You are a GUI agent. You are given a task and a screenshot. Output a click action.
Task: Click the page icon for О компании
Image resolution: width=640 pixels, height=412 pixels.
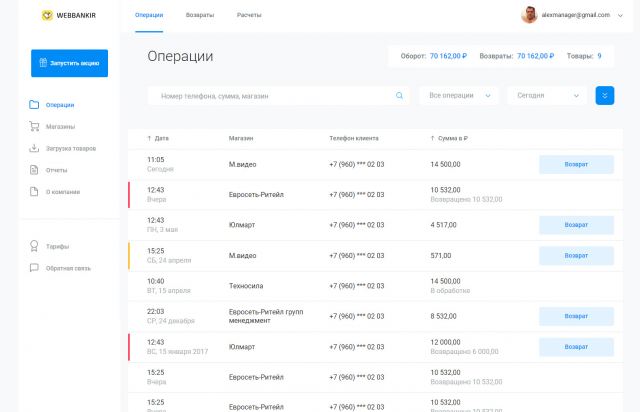[34, 192]
